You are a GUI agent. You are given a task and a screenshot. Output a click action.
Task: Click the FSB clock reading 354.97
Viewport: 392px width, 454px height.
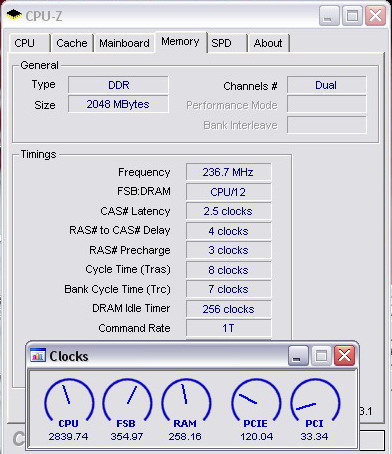coord(127,436)
